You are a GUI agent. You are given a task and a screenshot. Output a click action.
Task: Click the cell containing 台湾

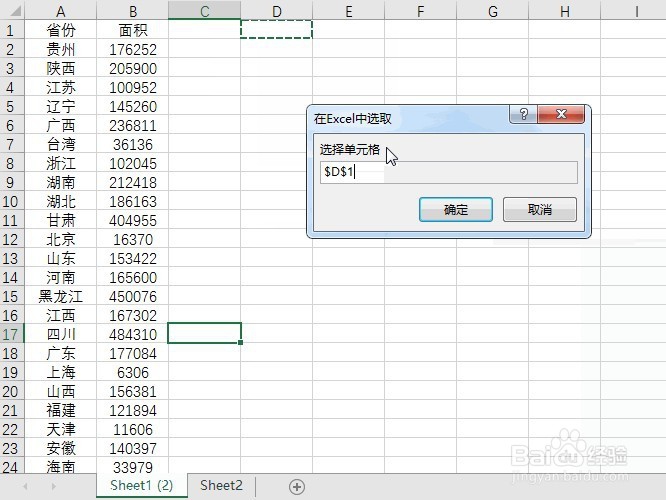(x=61, y=144)
